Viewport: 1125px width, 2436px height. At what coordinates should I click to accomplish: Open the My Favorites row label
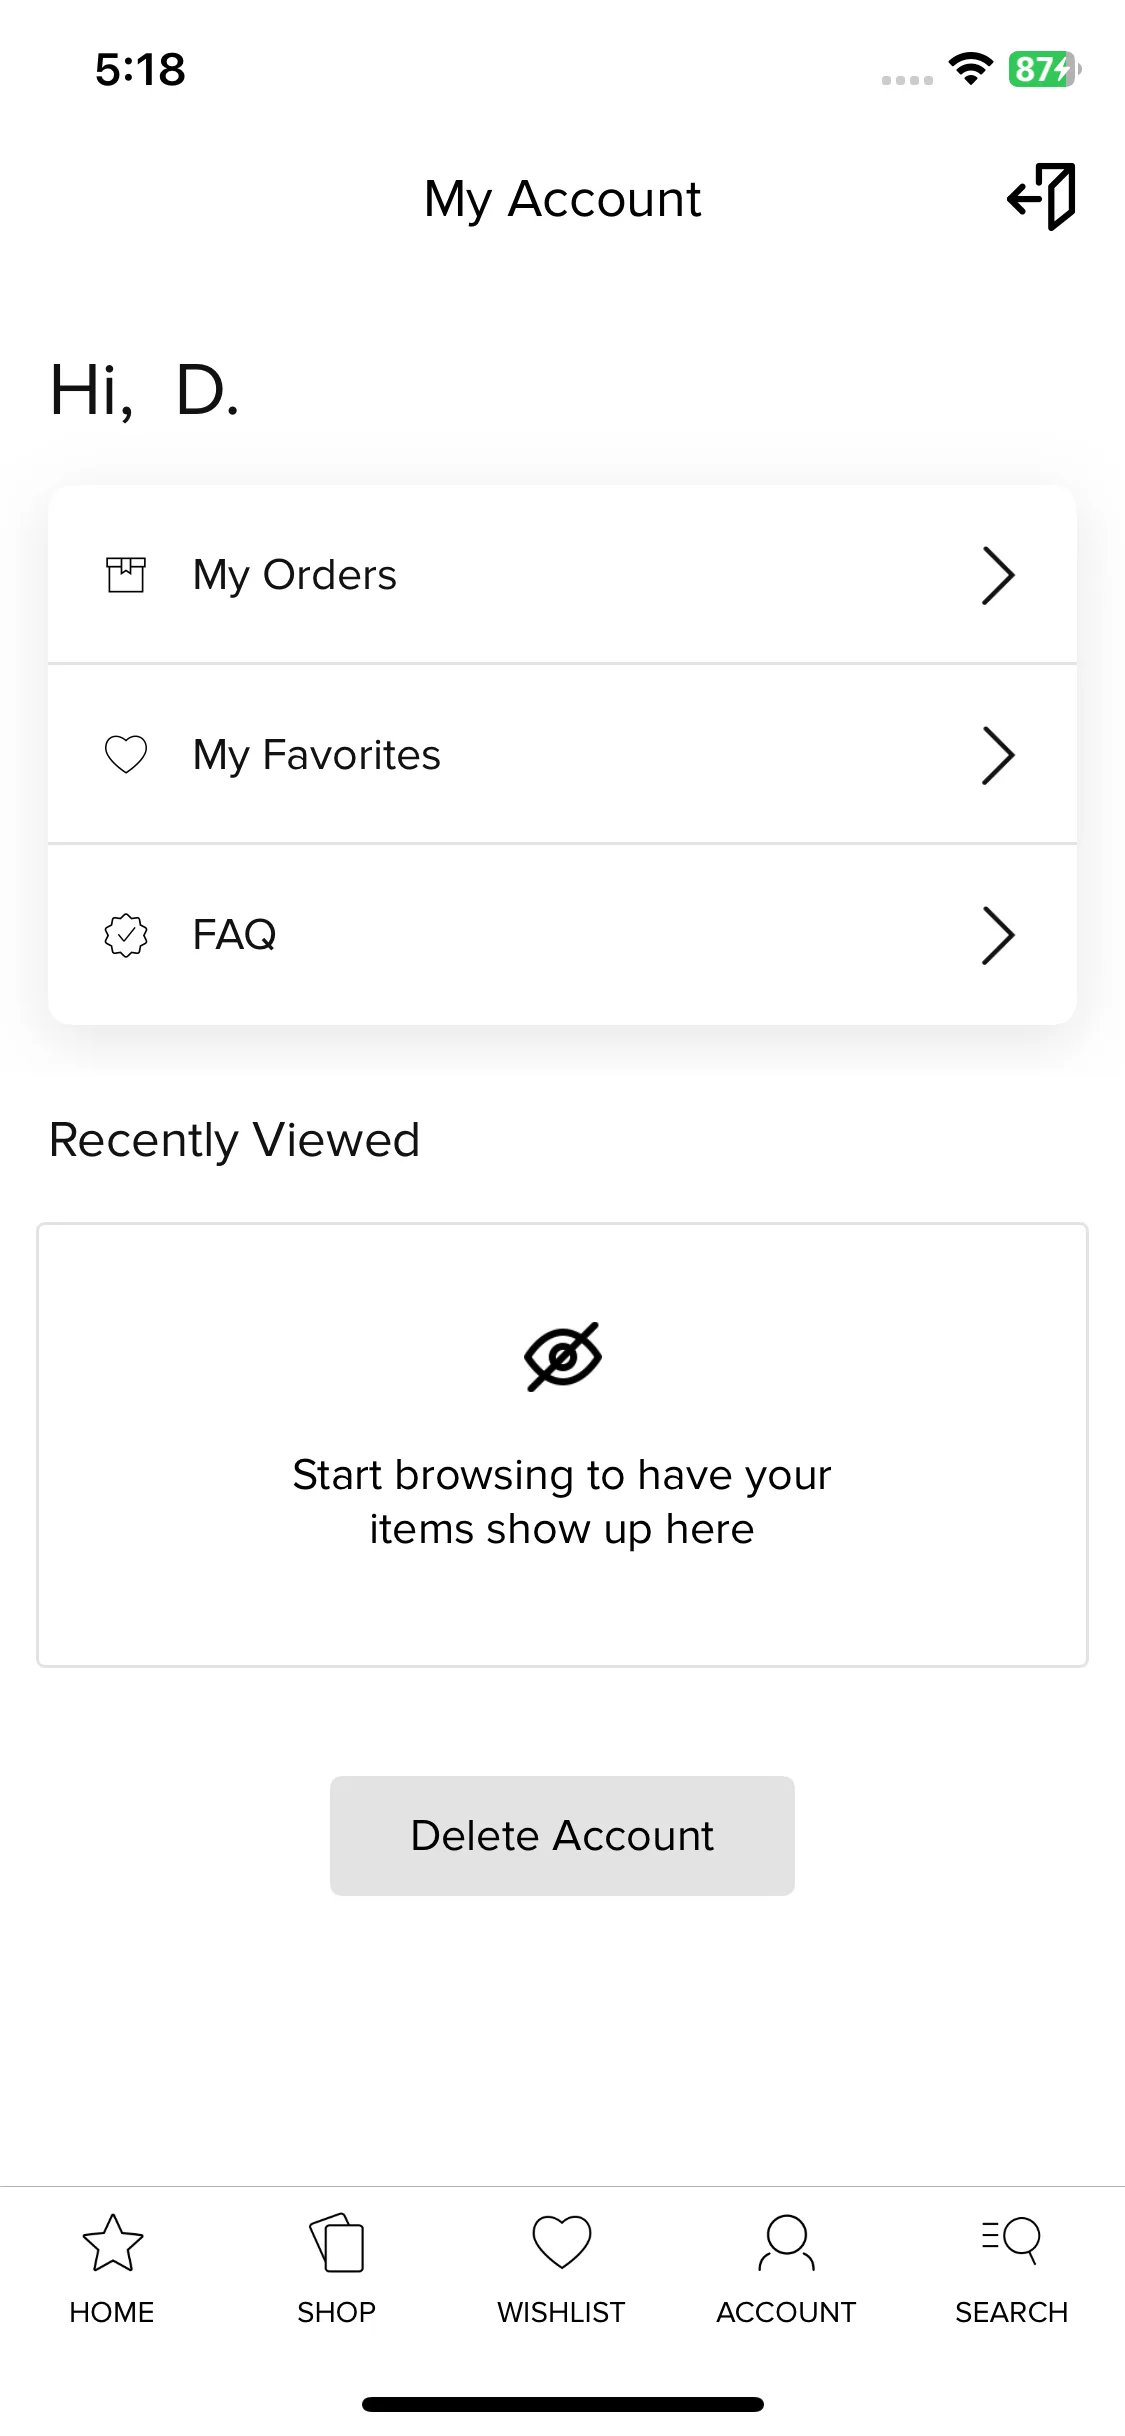point(317,755)
